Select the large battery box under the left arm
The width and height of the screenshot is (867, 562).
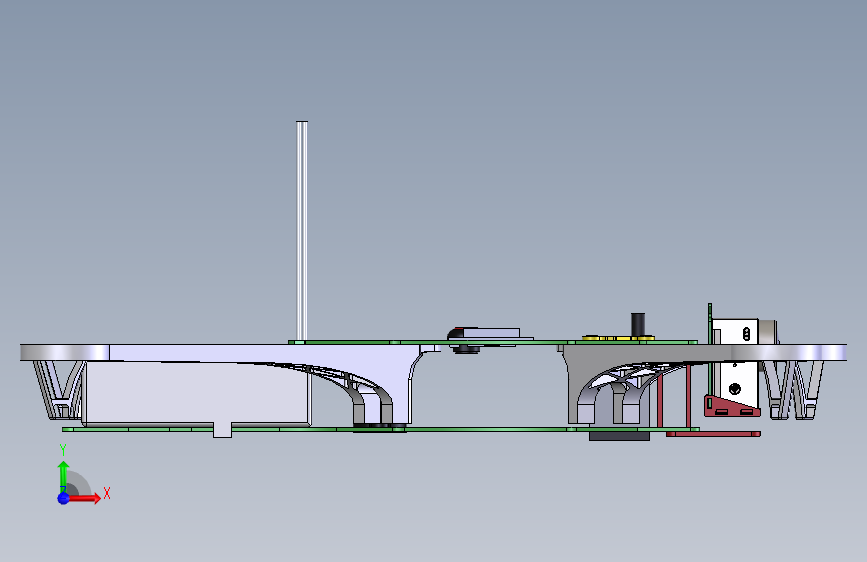pyautogui.click(x=196, y=393)
